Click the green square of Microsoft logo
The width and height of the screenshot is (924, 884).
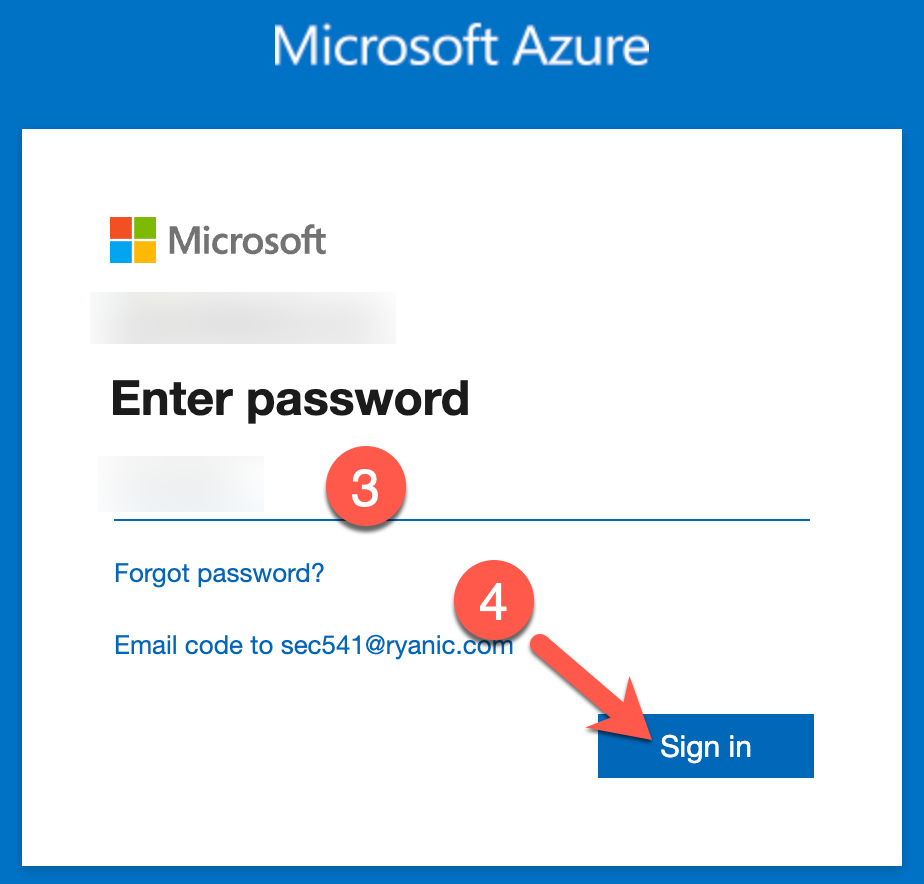tap(145, 227)
